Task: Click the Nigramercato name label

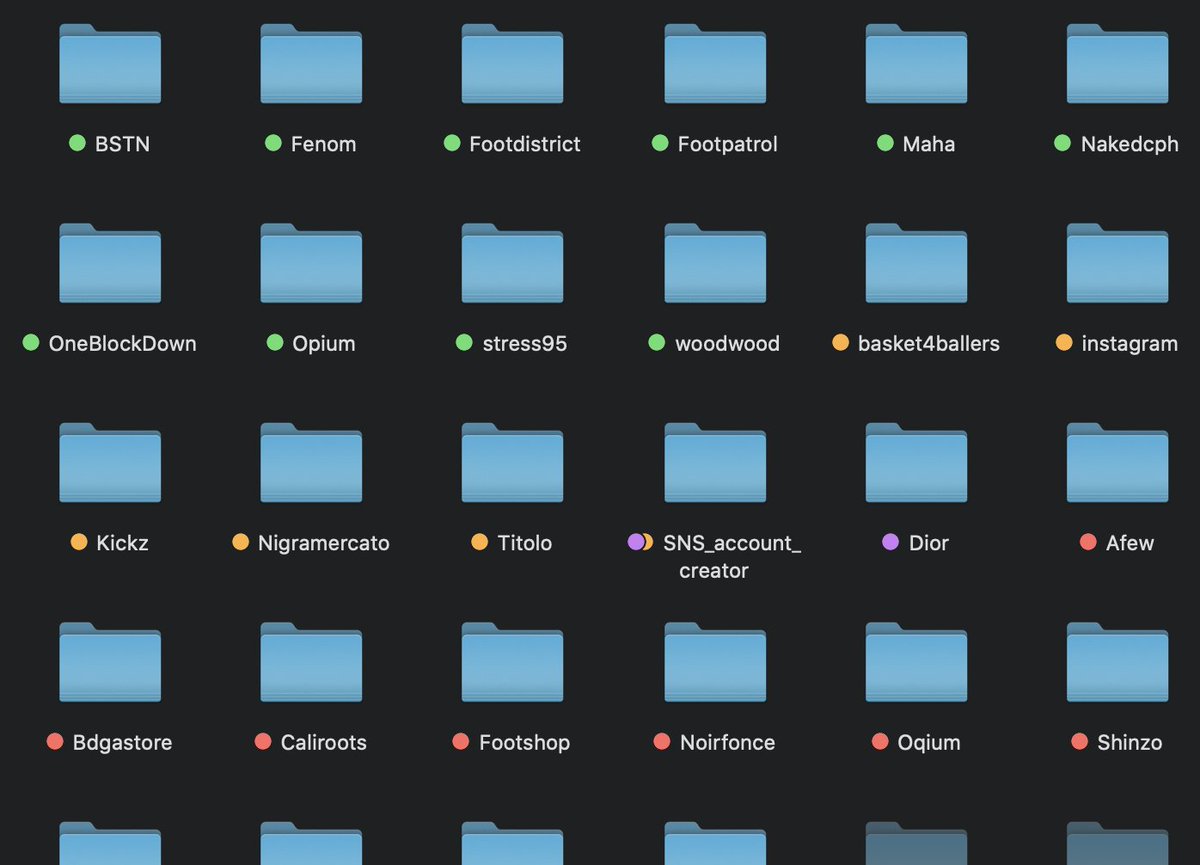Action: (x=323, y=543)
